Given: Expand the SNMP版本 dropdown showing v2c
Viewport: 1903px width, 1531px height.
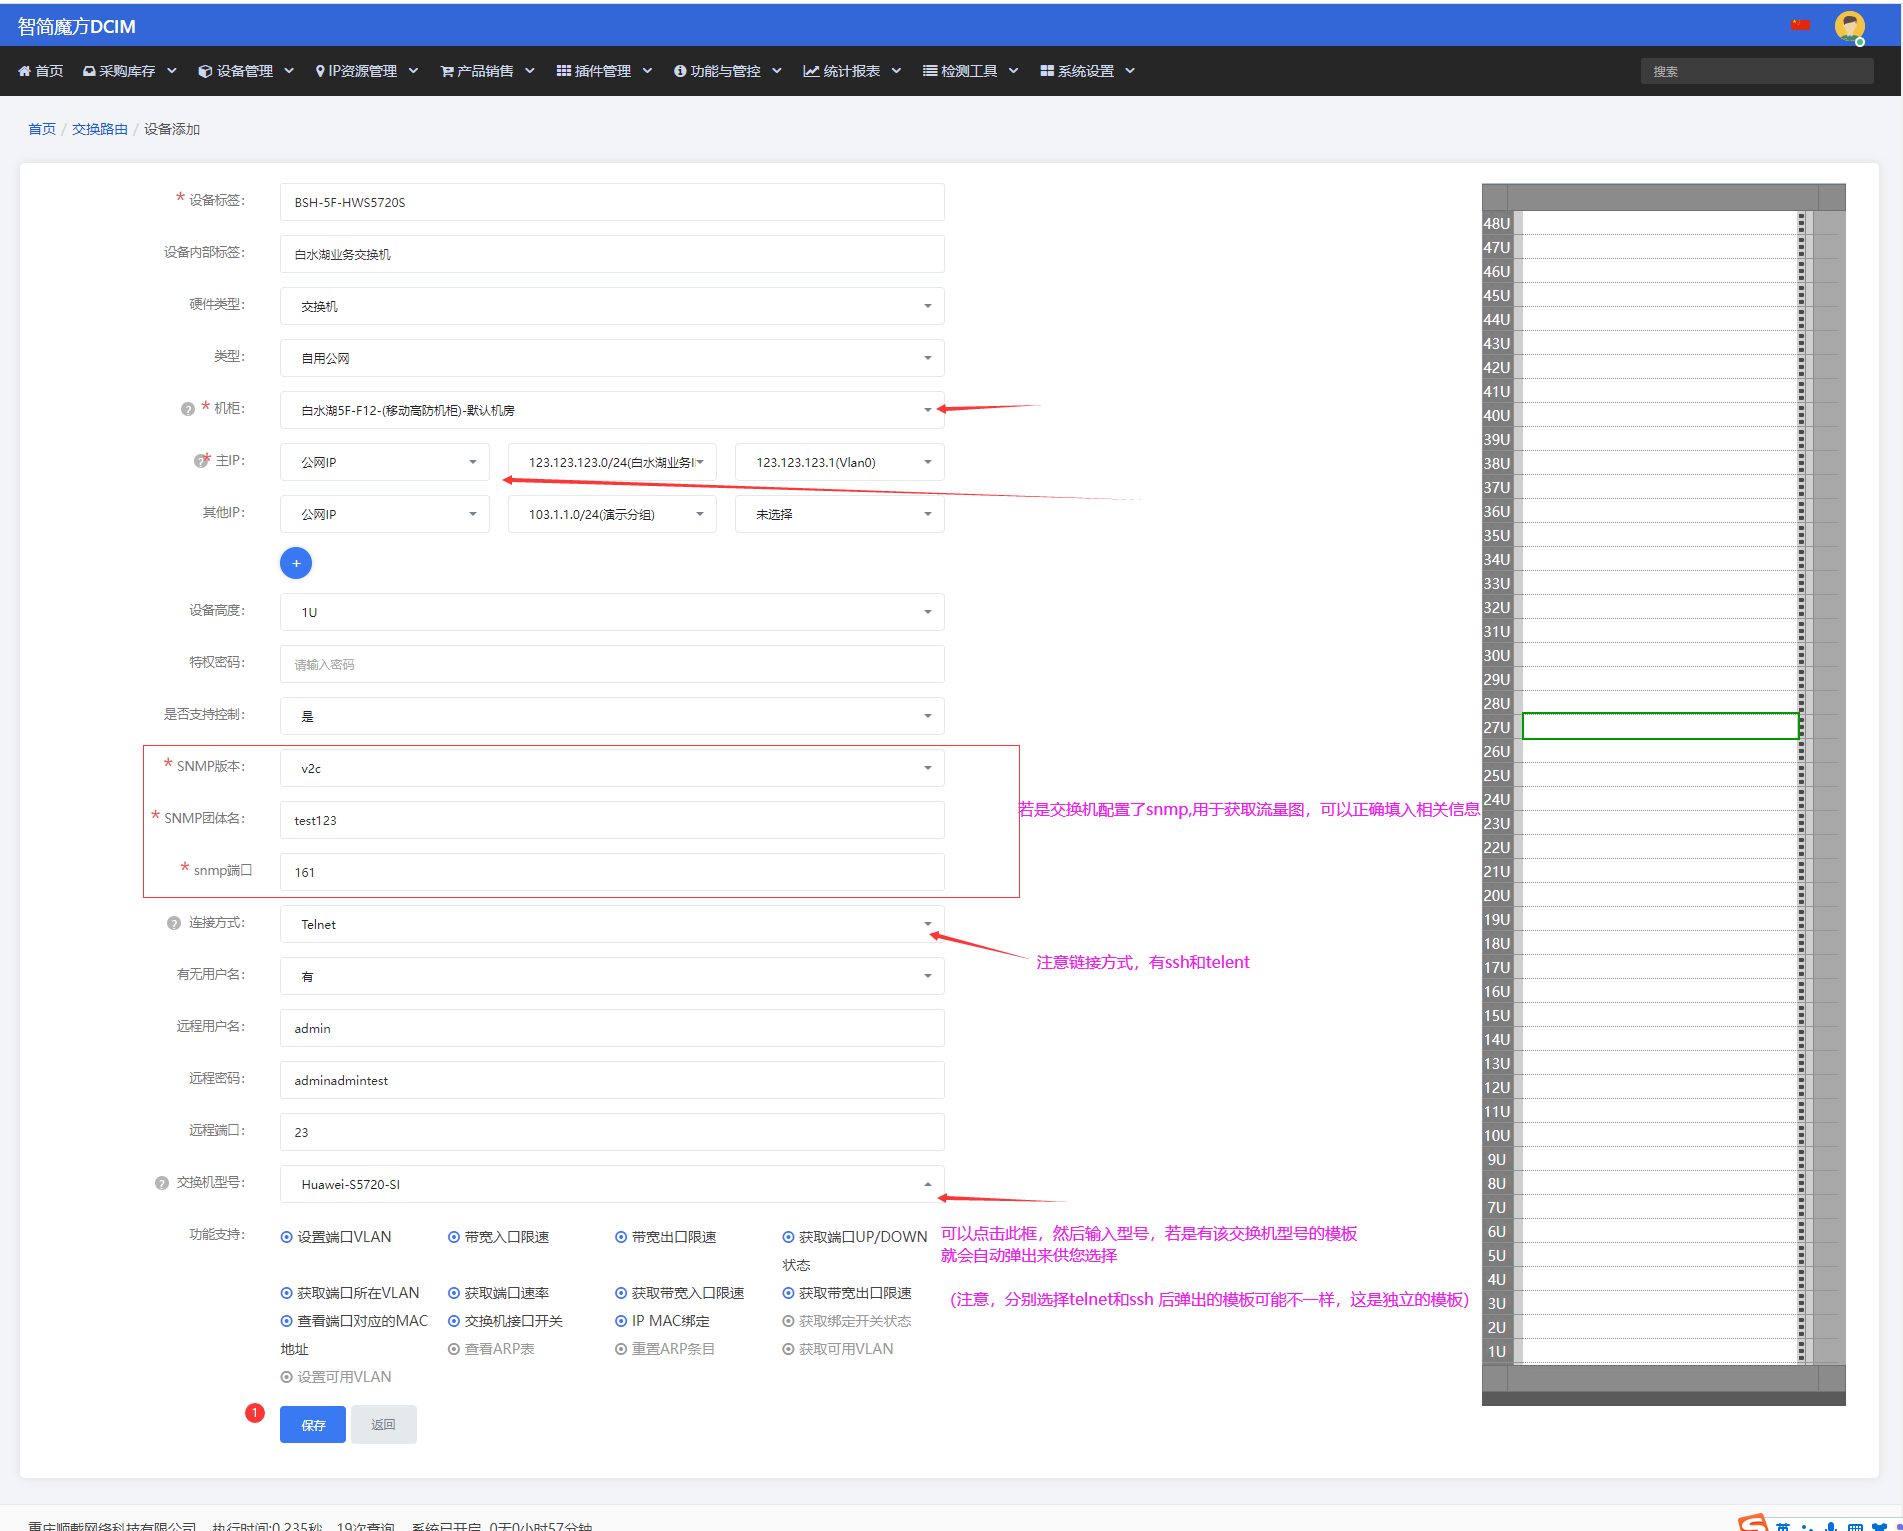Looking at the screenshot, I should 612,768.
